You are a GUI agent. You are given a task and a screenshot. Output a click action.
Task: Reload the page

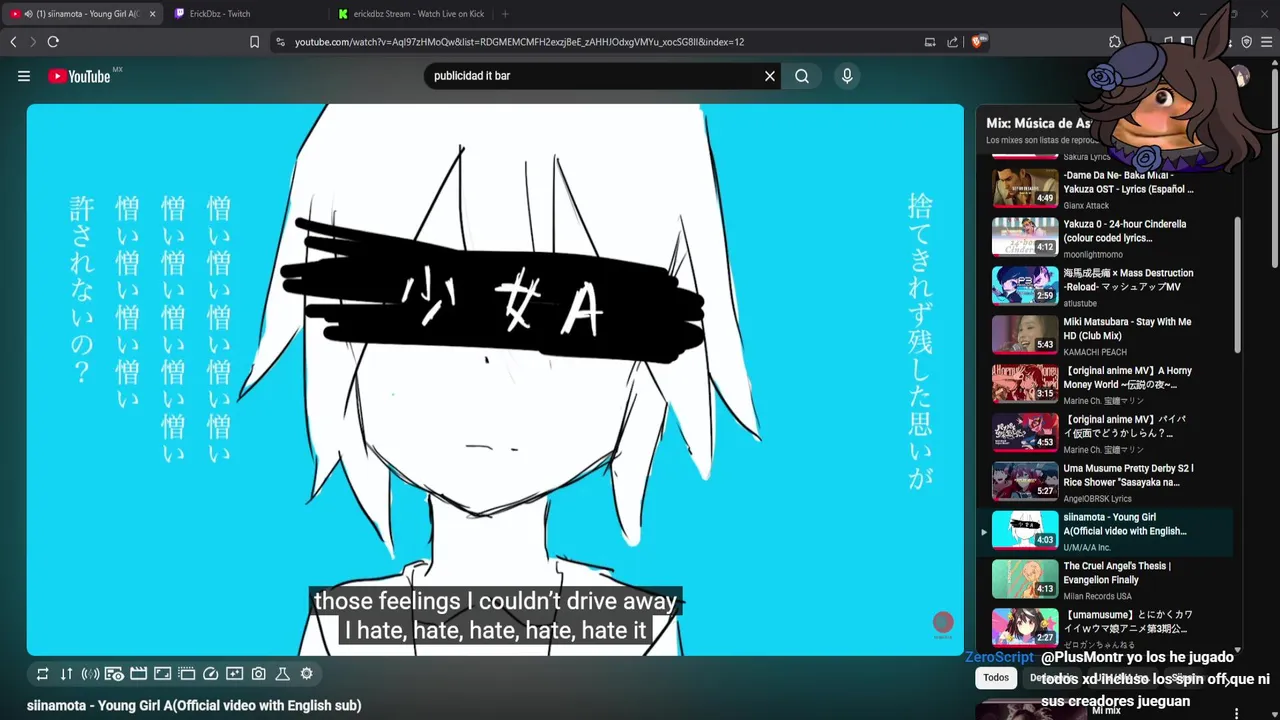tap(53, 42)
